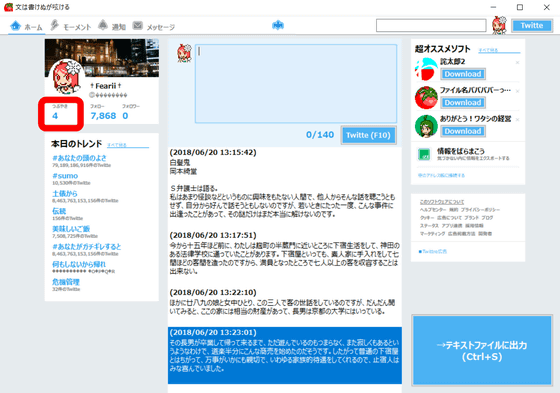Open the マーケティング footer link
The height and width of the screenshot is (393, 560).
click(432, 234)
